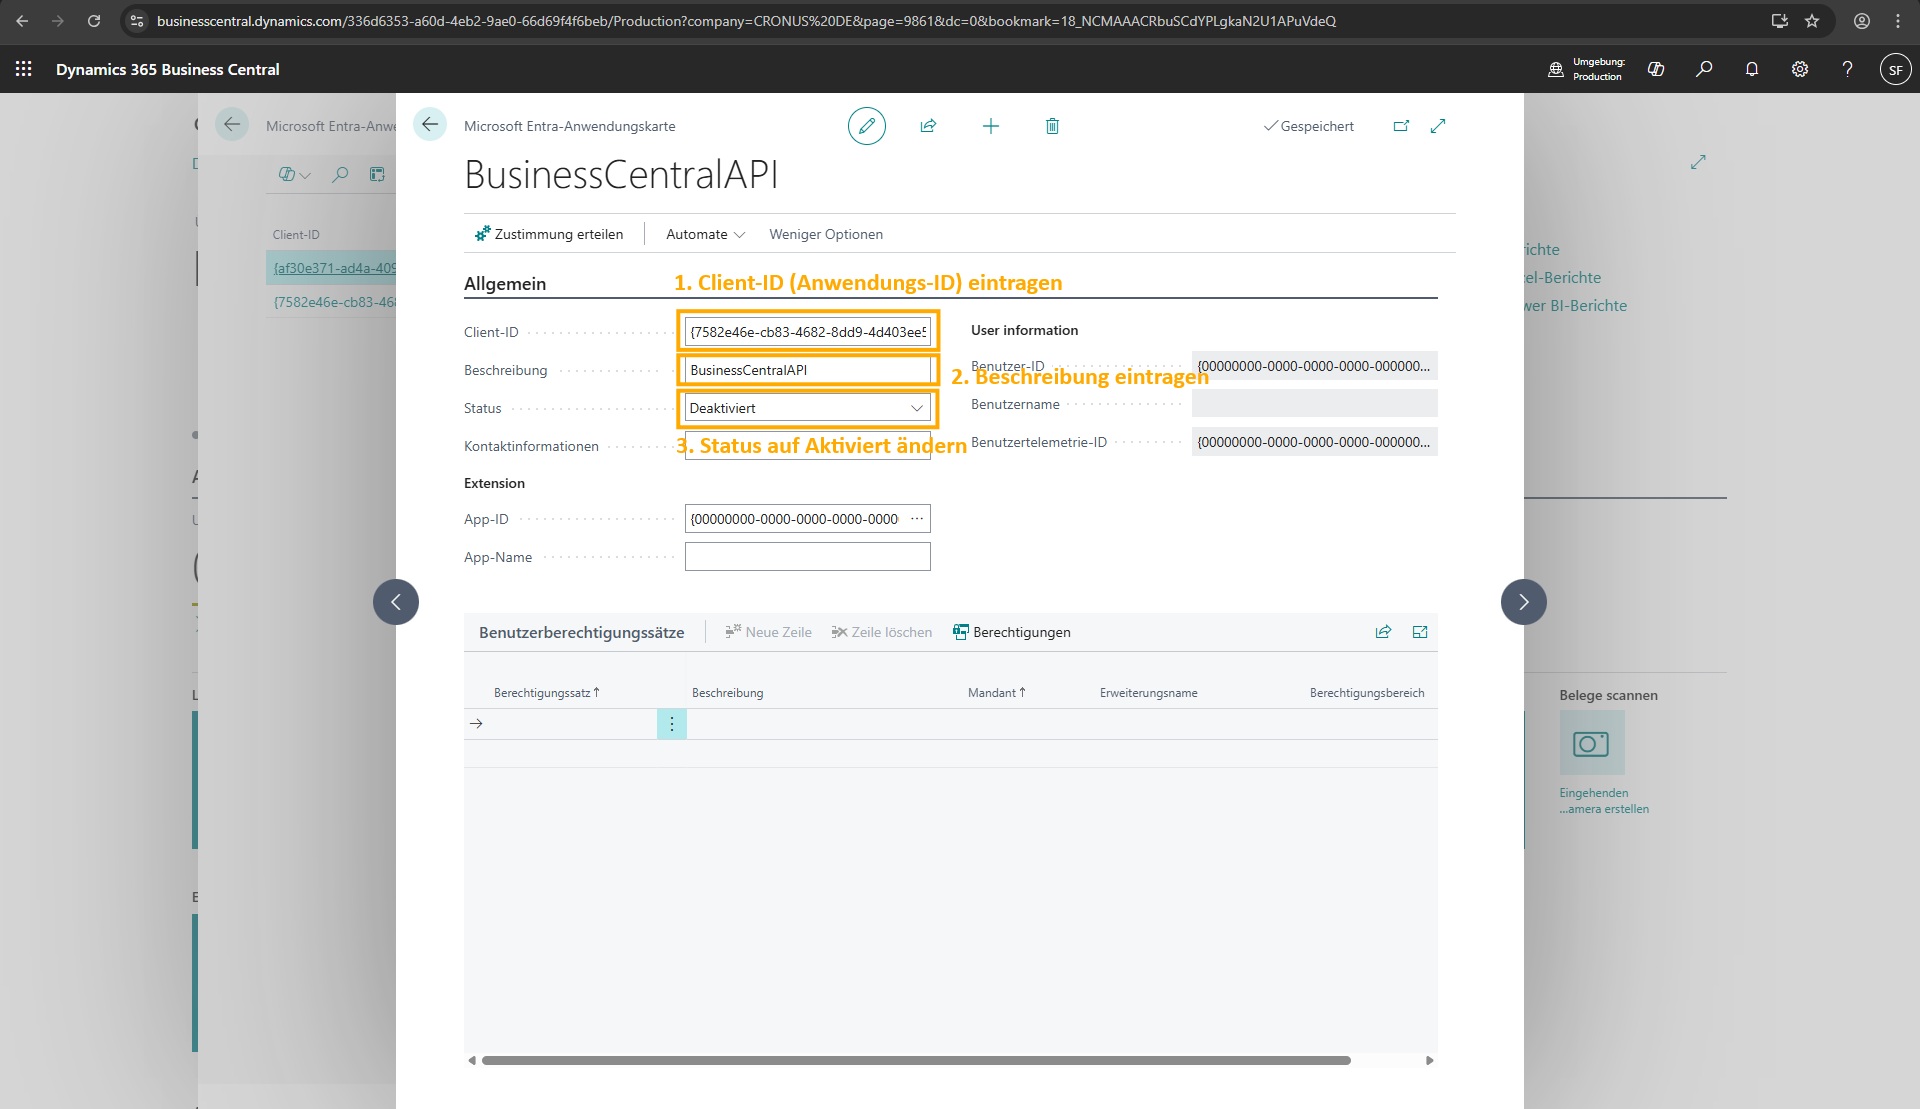Click the Benutzer-ID value field
The height and width of the screenshot is (1109, 1920).
point(1314,366)
